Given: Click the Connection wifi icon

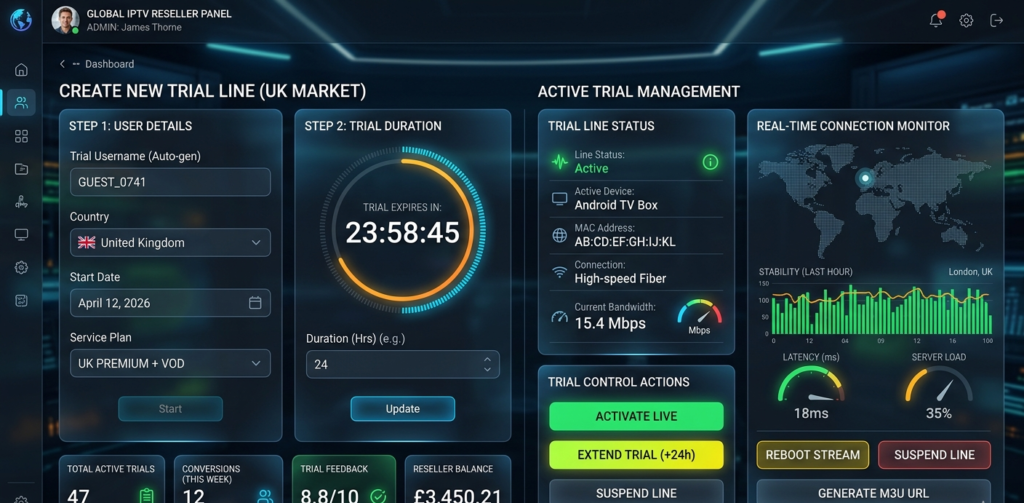Looking at the screenshot, I should click(560, 272).
